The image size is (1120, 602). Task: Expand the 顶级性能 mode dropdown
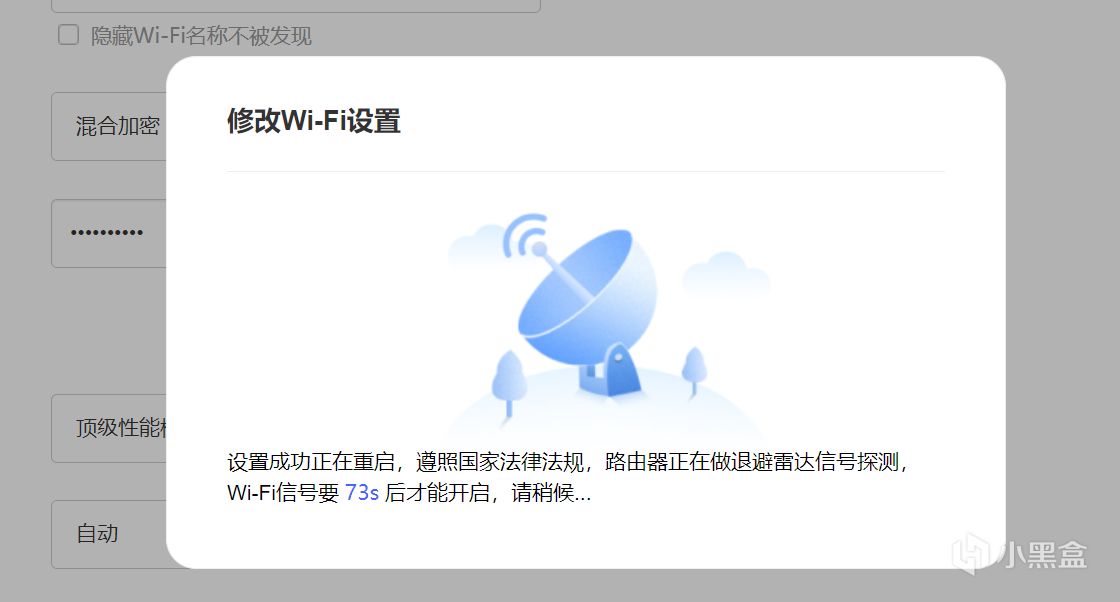pos(109,428)
